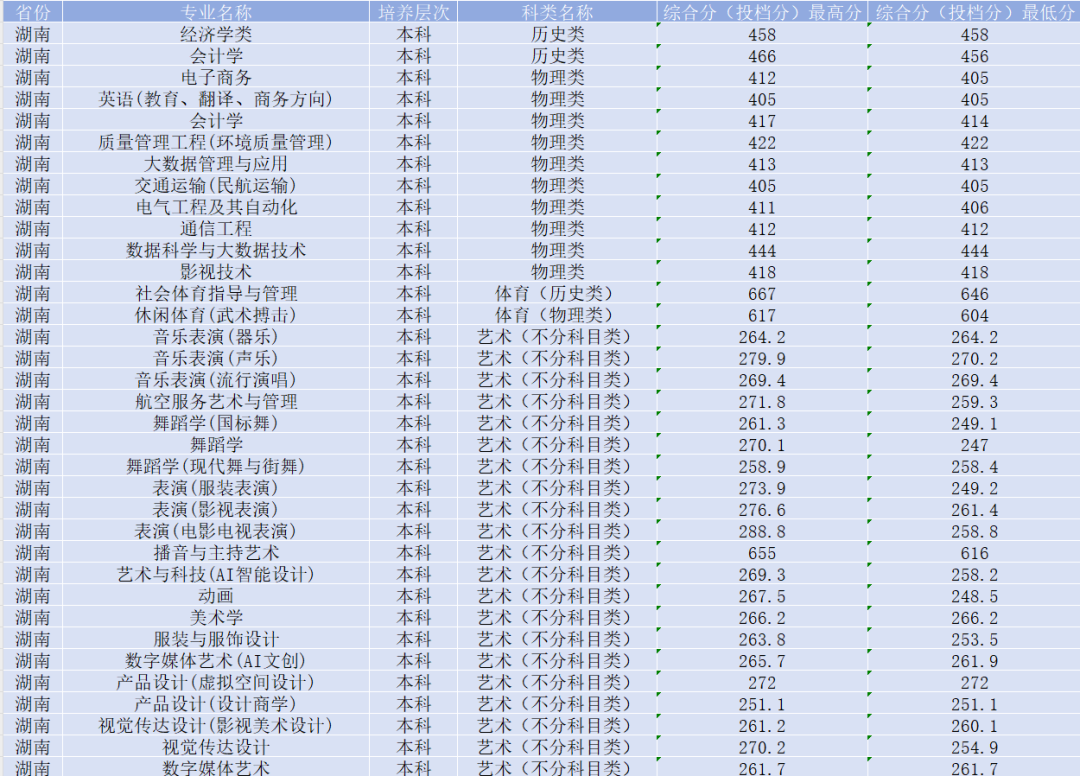This screenshot has height=776, width=1080.
Task: Select 数字媒体艺术(AI文创) cell
Action: coord(216,660)
